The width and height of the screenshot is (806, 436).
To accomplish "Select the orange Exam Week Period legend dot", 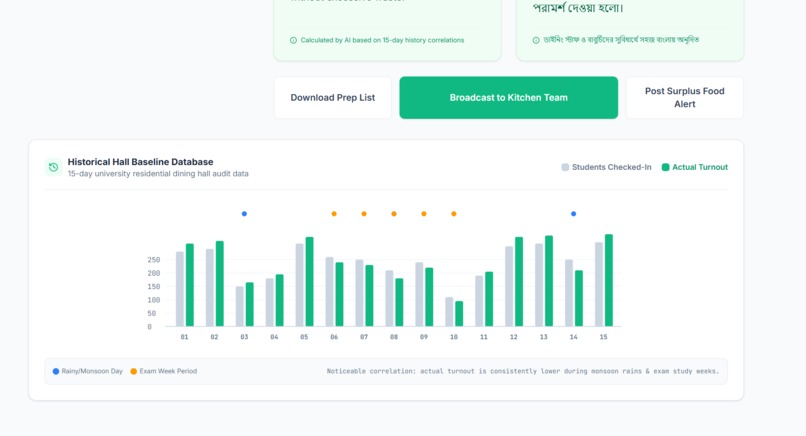I will 134,371.
